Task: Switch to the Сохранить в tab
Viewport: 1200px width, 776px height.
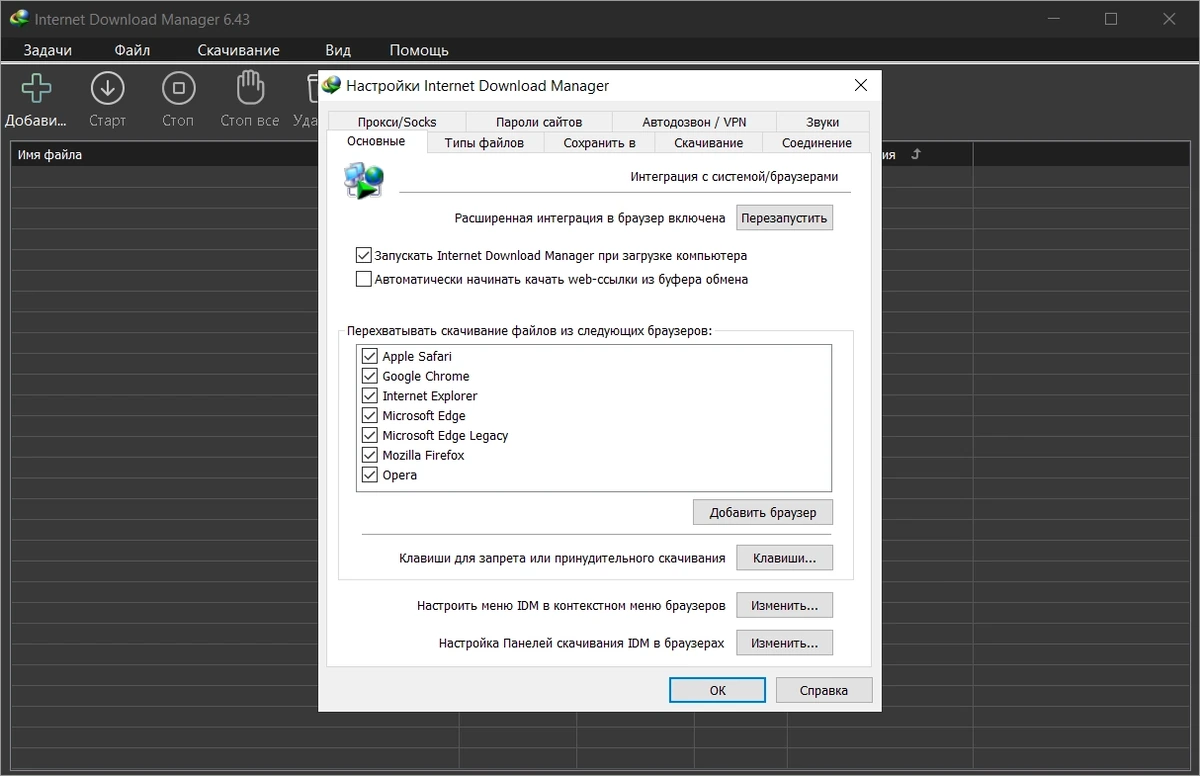Action: click(599, 143)
